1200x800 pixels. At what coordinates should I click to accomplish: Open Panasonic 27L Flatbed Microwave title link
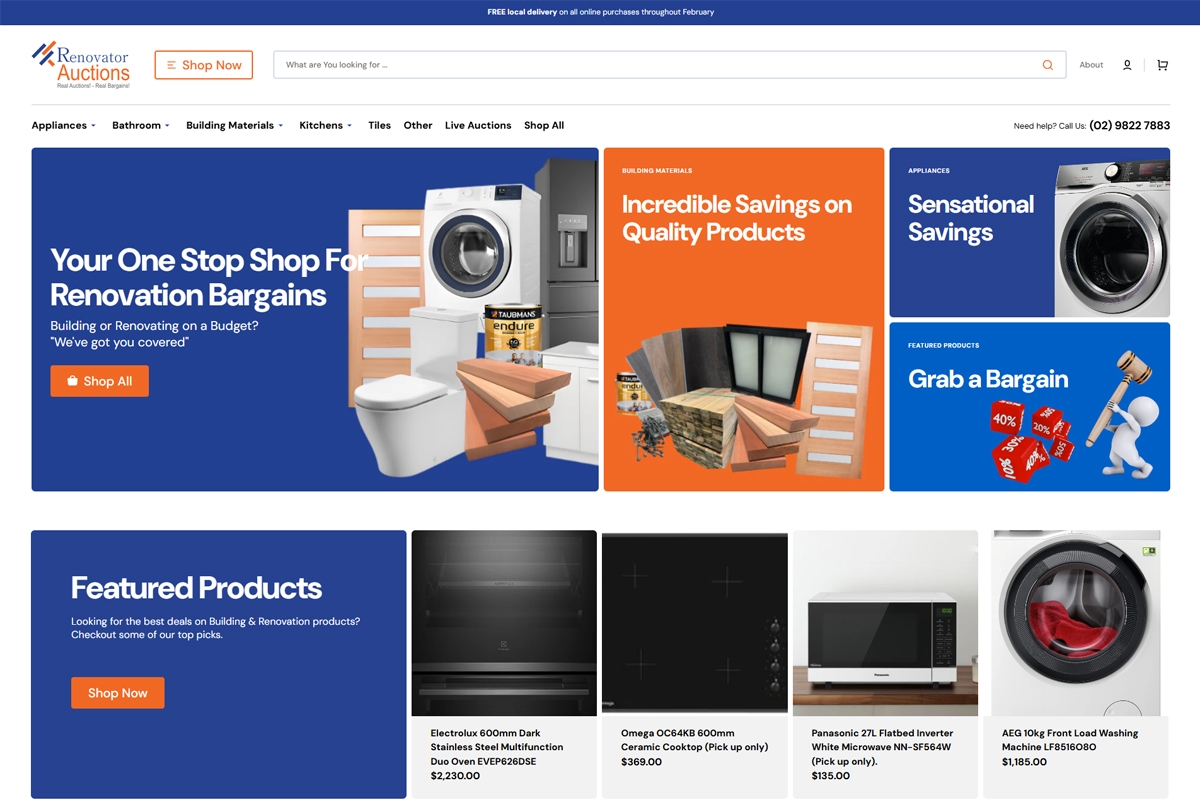click(882, 747)
